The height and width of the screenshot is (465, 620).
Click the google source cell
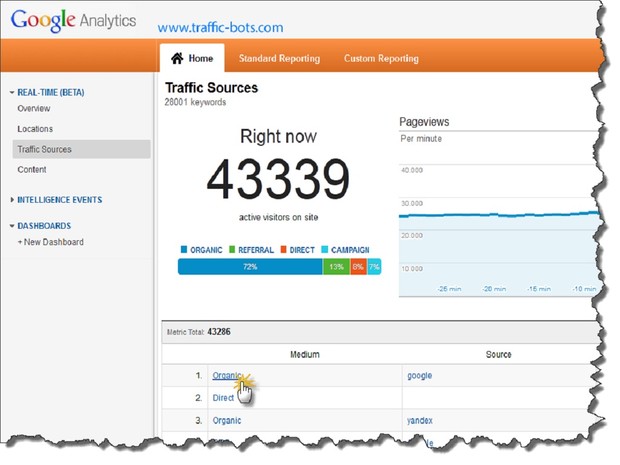(x=420, y=376)
